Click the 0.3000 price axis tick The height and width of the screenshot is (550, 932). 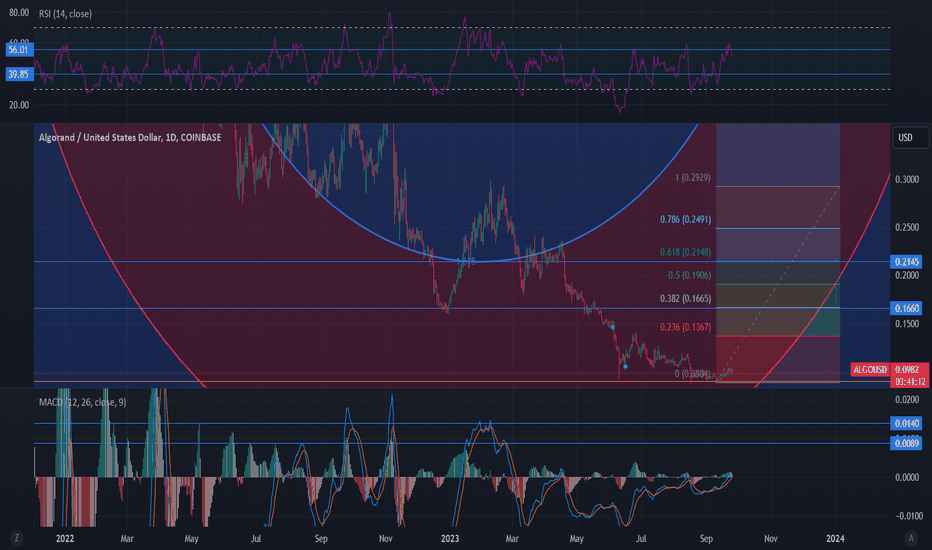pos(907,180)
